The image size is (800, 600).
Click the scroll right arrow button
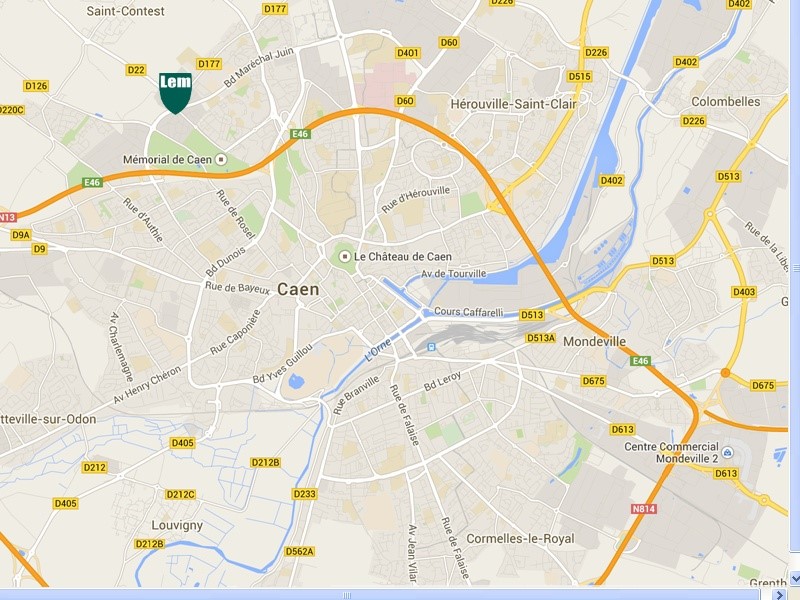779,594
